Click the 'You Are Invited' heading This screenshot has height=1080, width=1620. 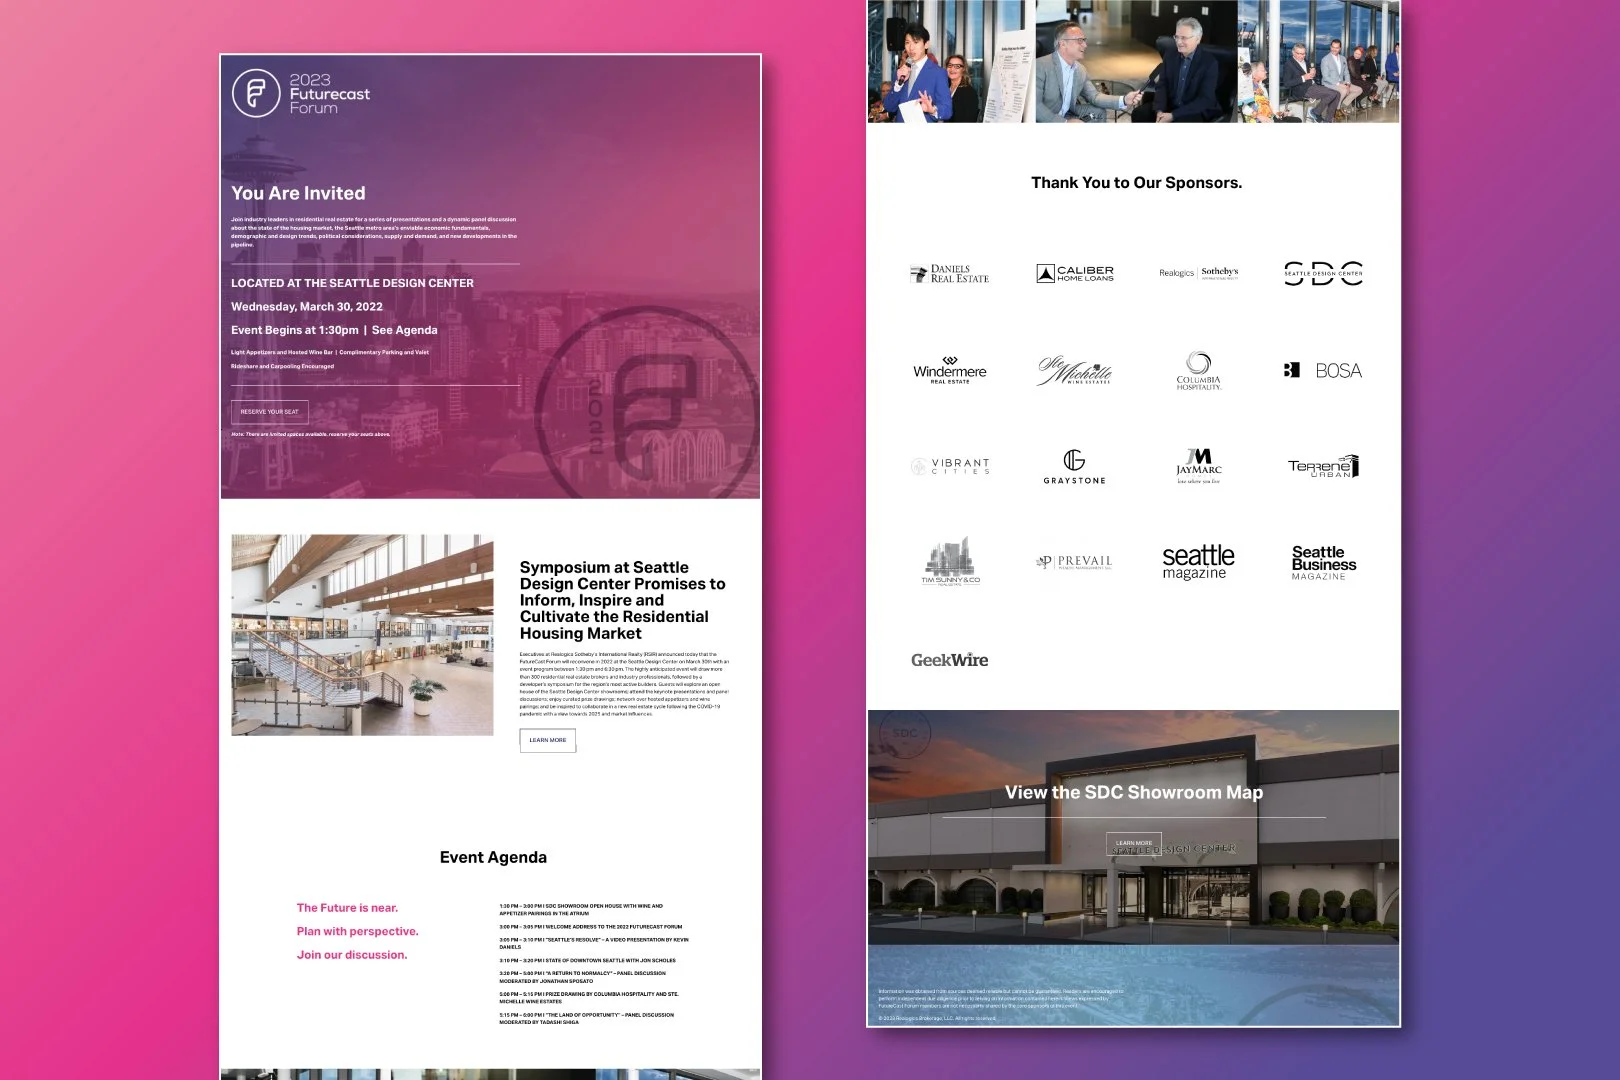[298, 193]
